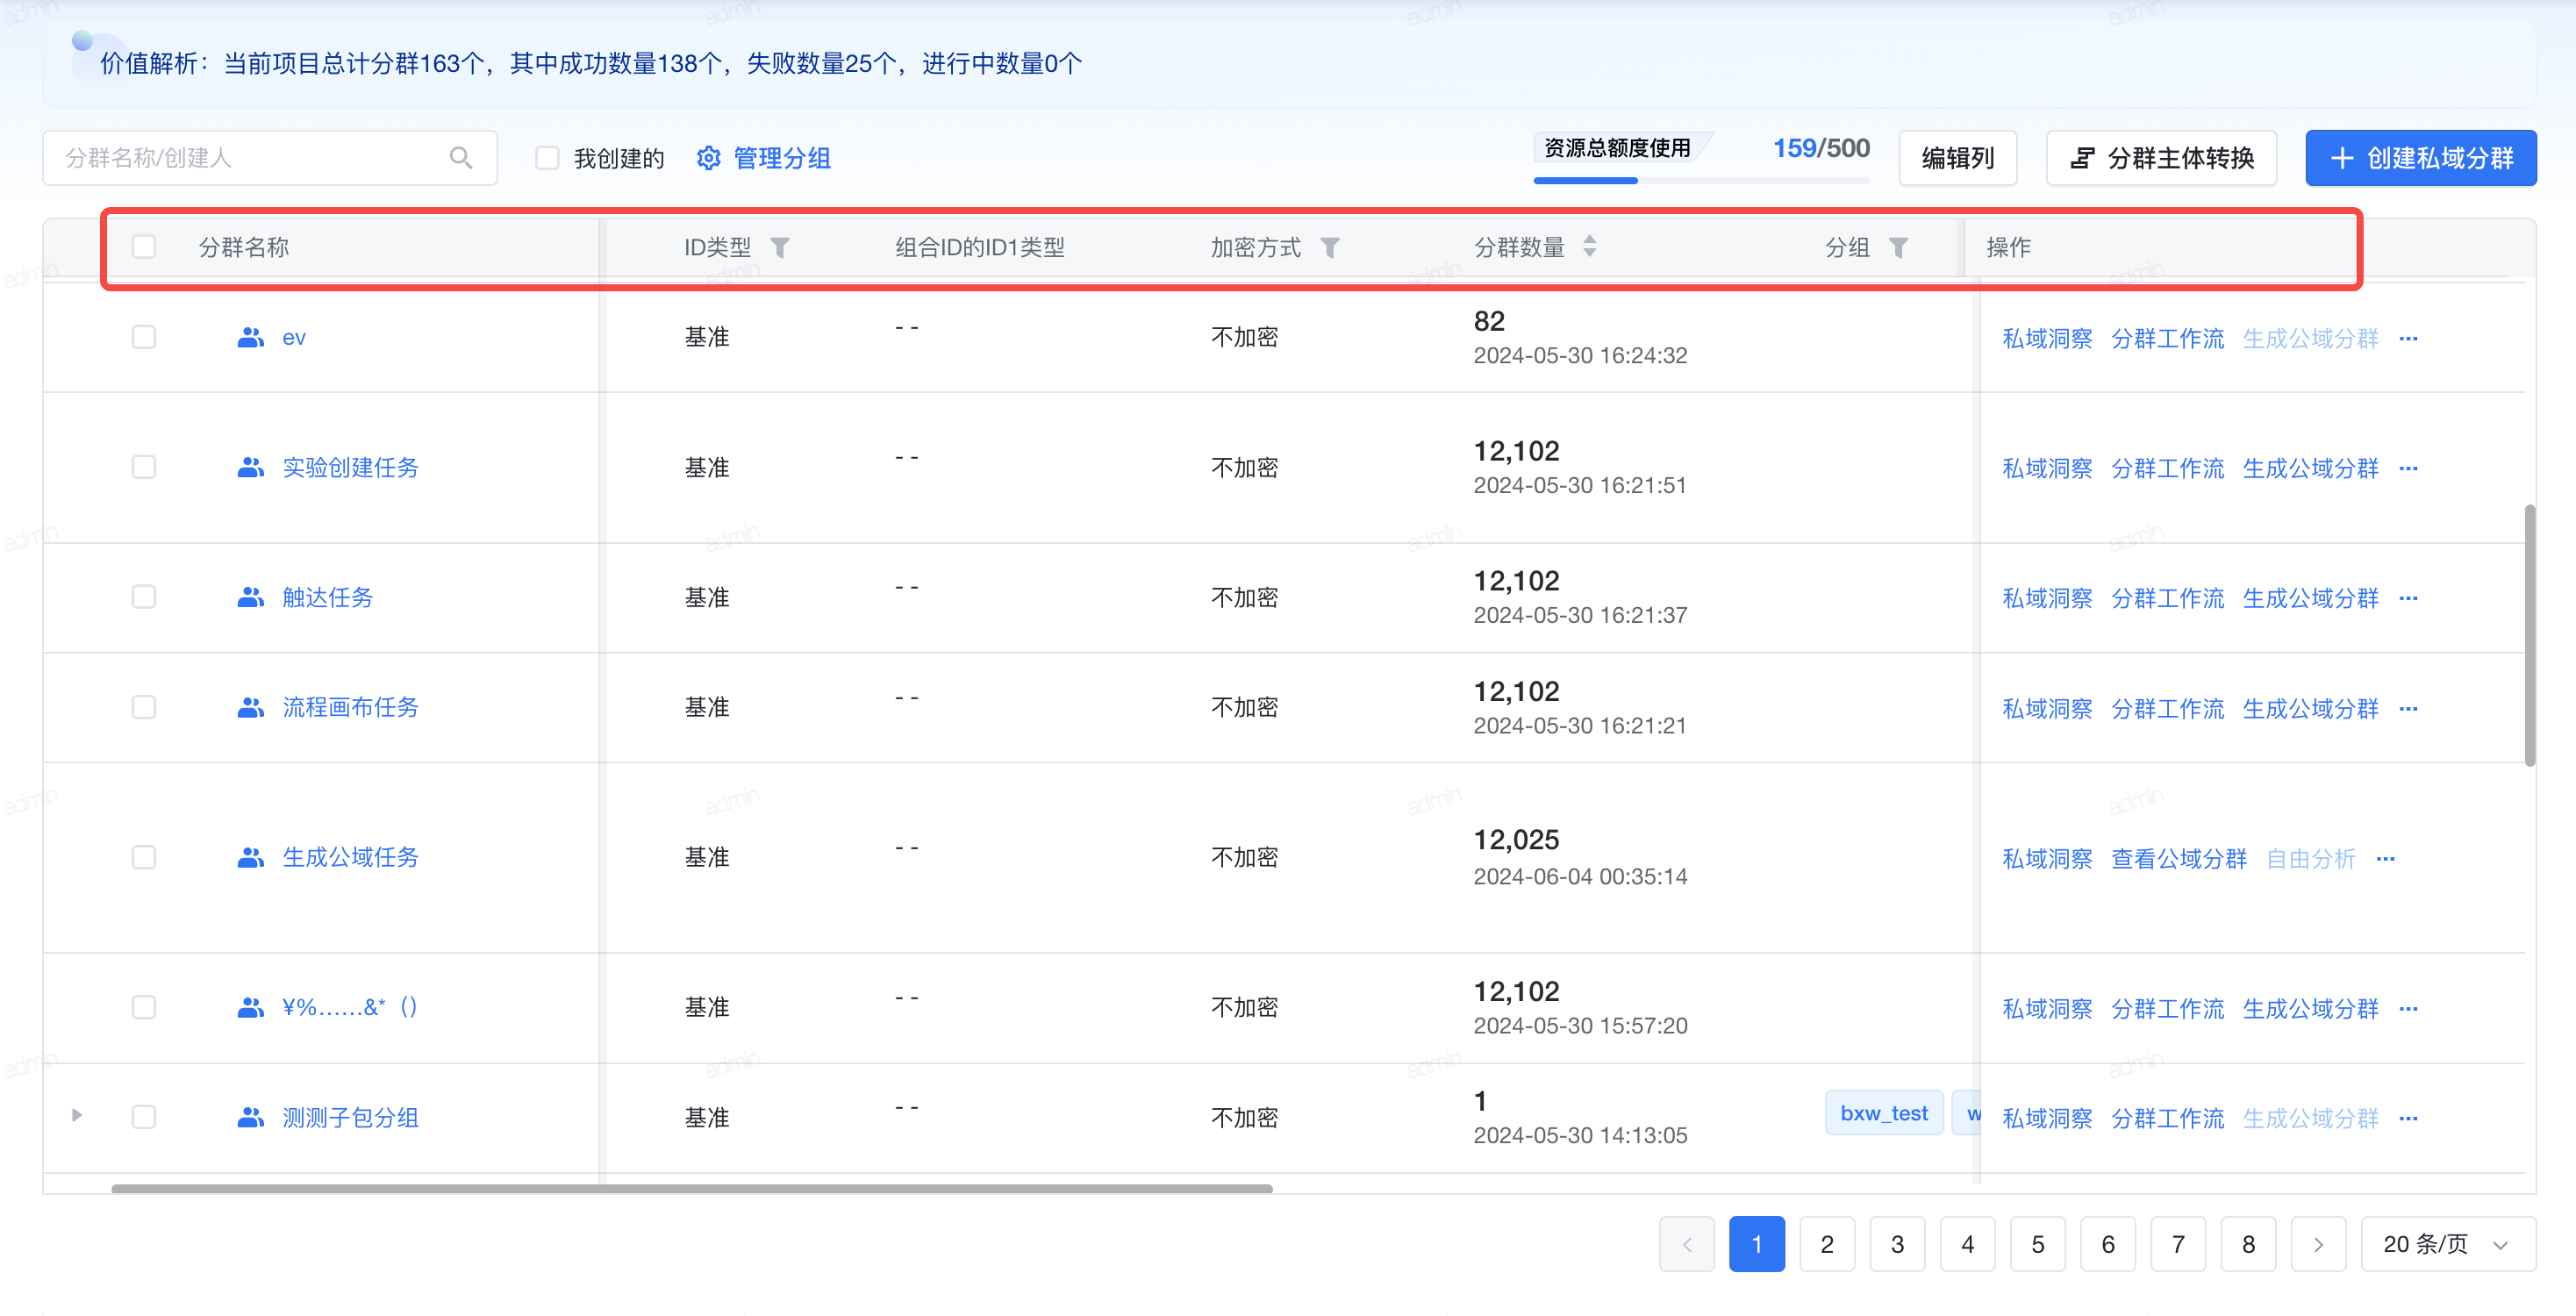Toggle the 我创建的 checkbox

547,158
